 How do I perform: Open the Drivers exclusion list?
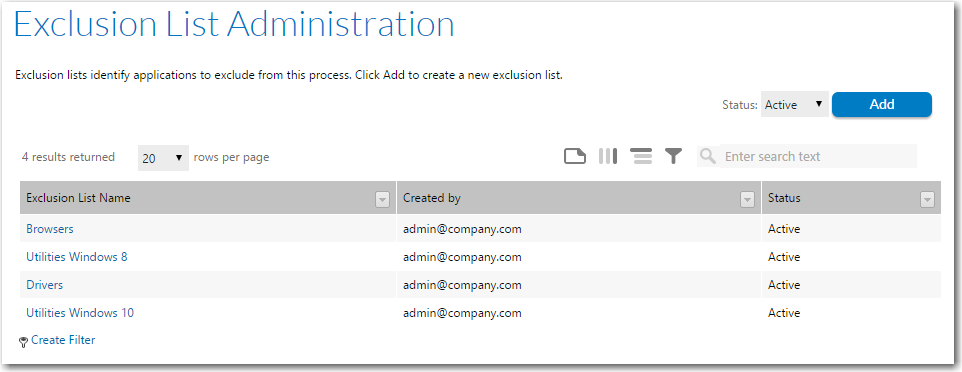pos(44,285)
